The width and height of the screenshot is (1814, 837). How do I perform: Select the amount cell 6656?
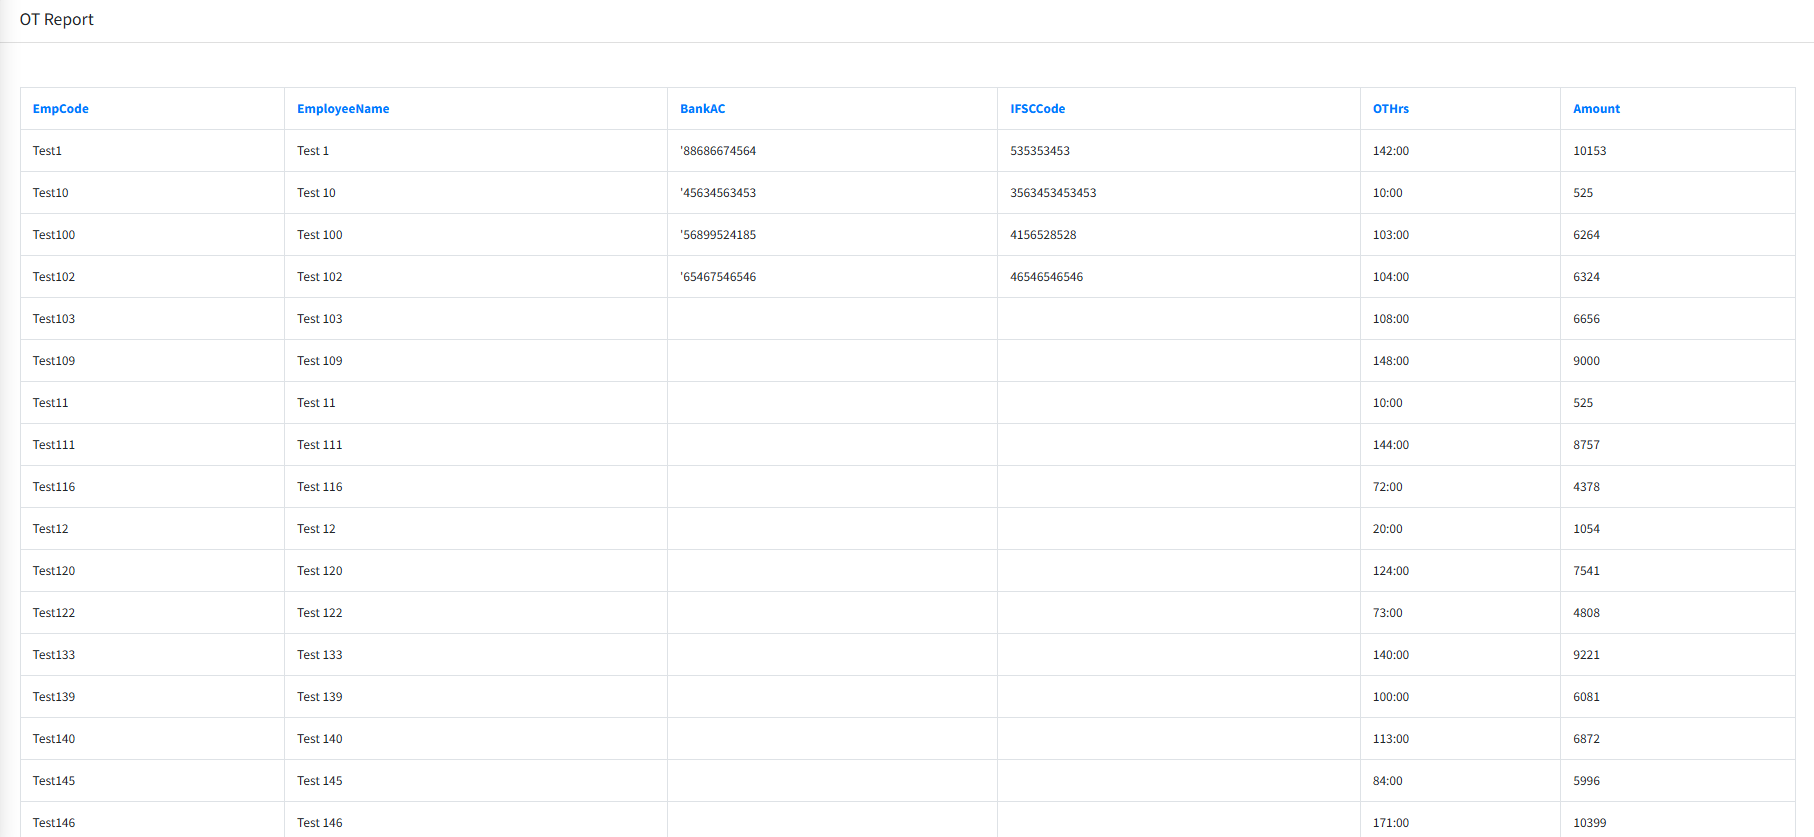tap(1586, 319)
